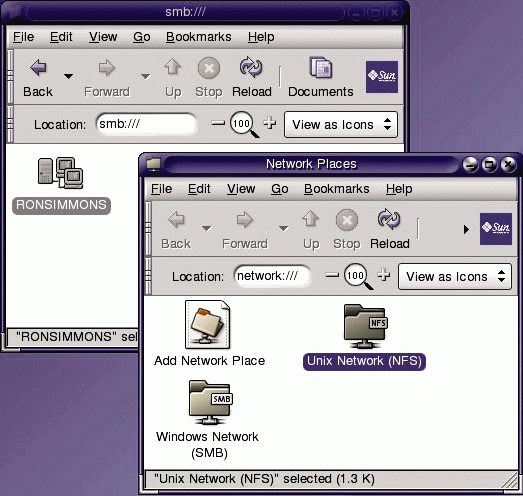Open the File menu in Network Places

point(161,189)
